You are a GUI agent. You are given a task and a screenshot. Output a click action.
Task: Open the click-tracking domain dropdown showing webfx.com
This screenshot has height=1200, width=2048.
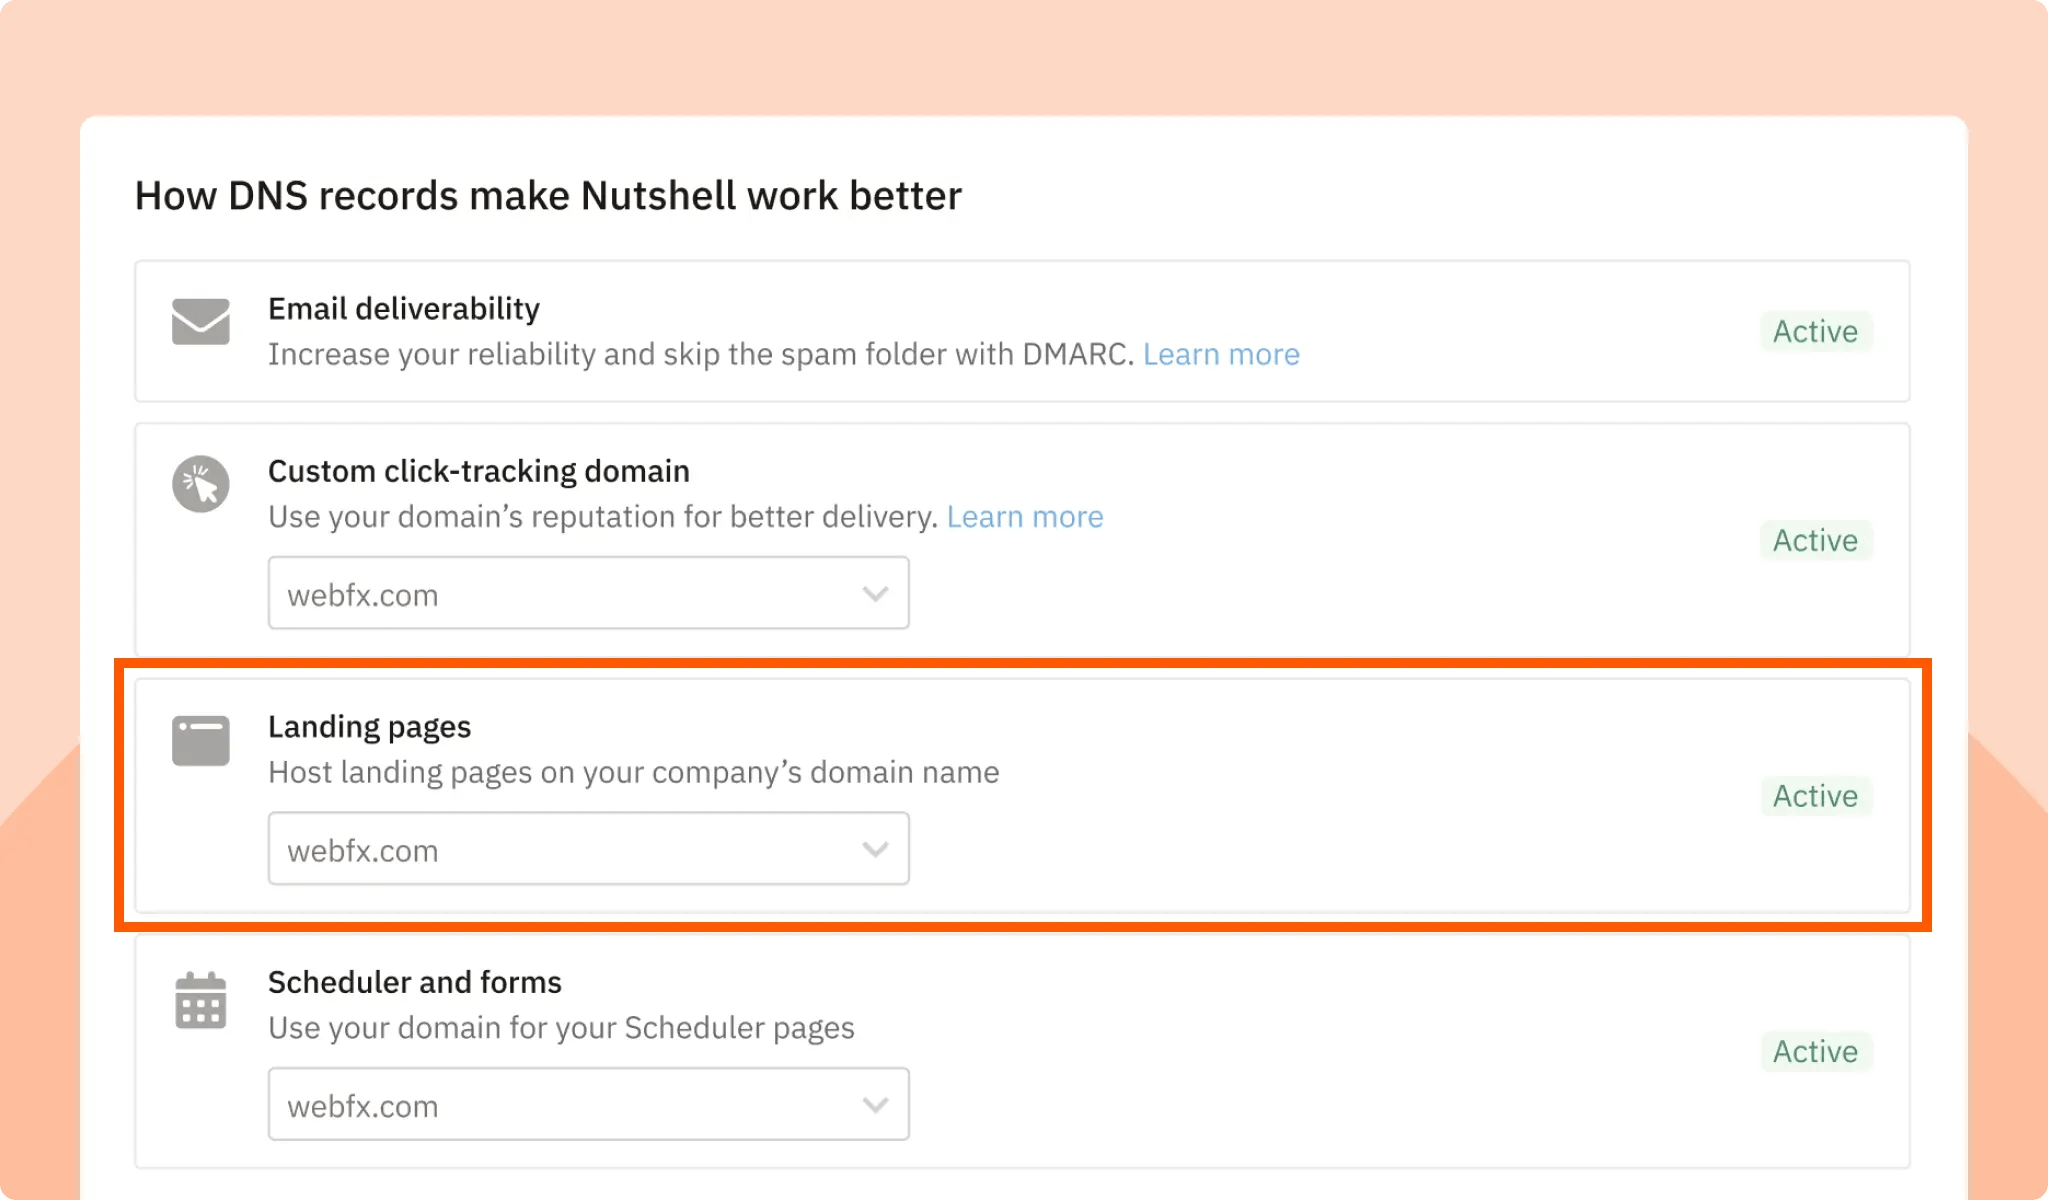coord(588,592)
